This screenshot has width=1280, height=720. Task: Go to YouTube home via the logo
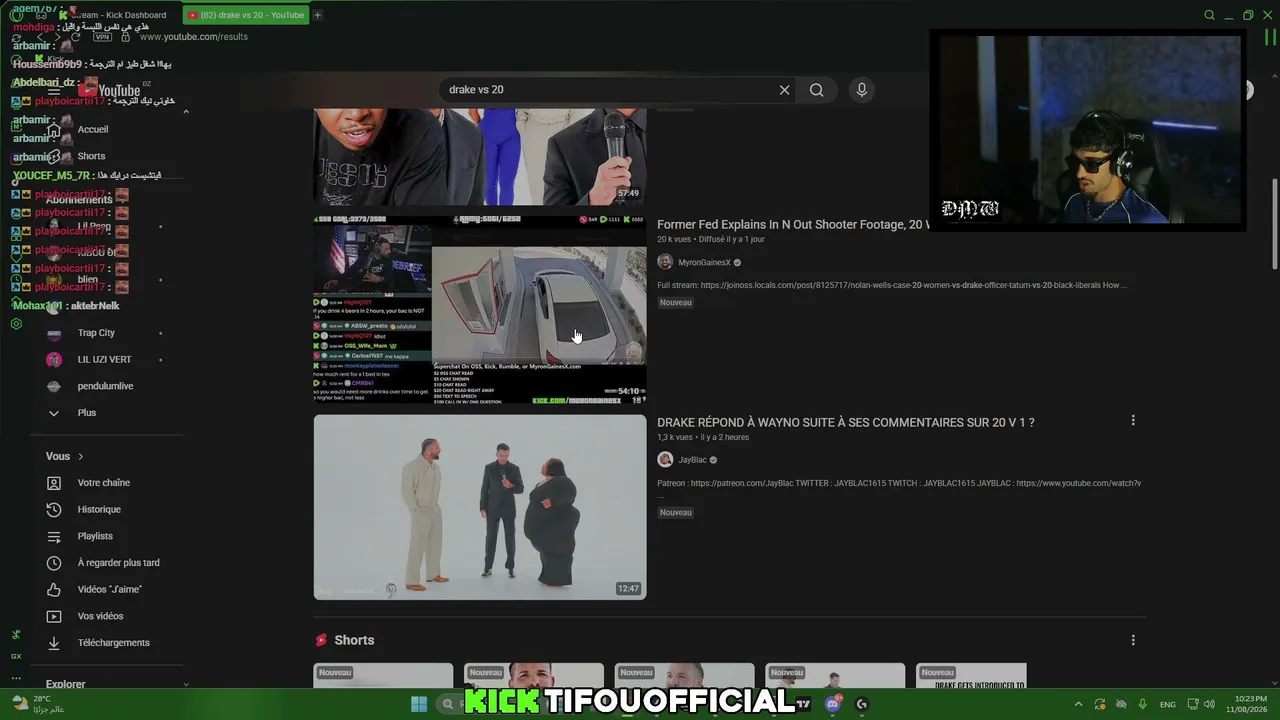click(109, 91)
